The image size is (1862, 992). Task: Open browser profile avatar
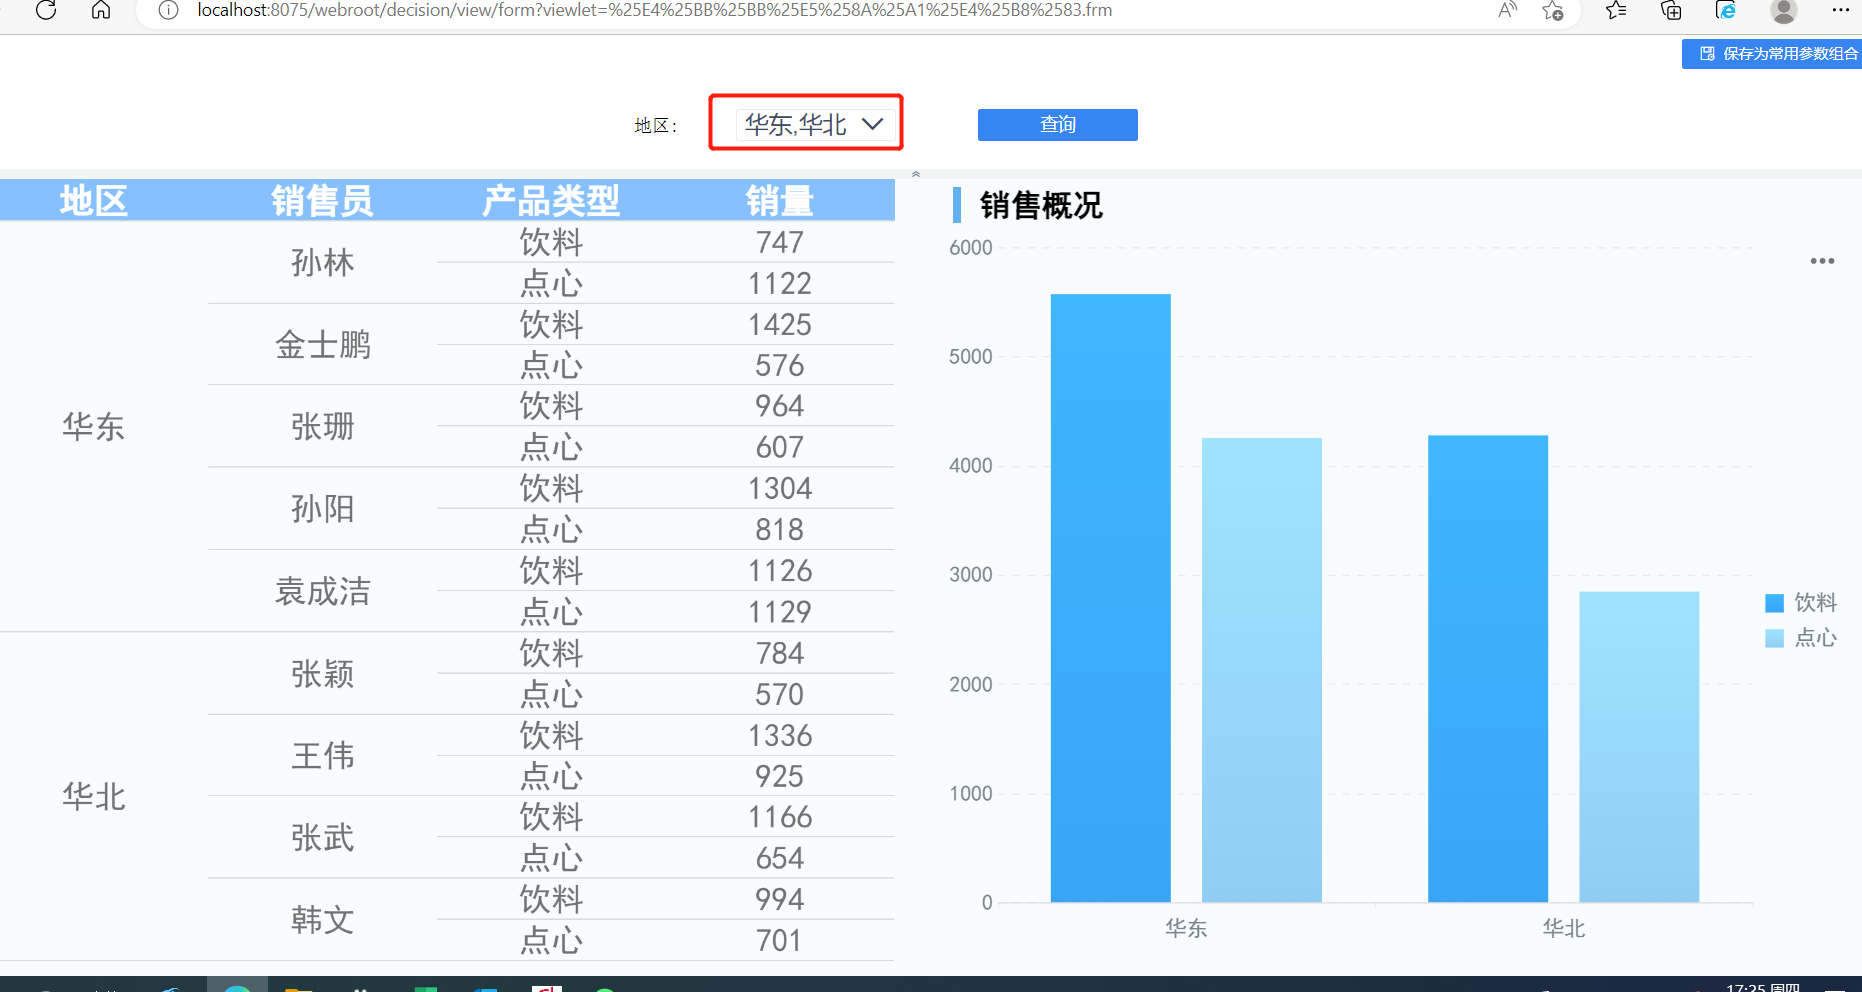[x=1783, y=11]
